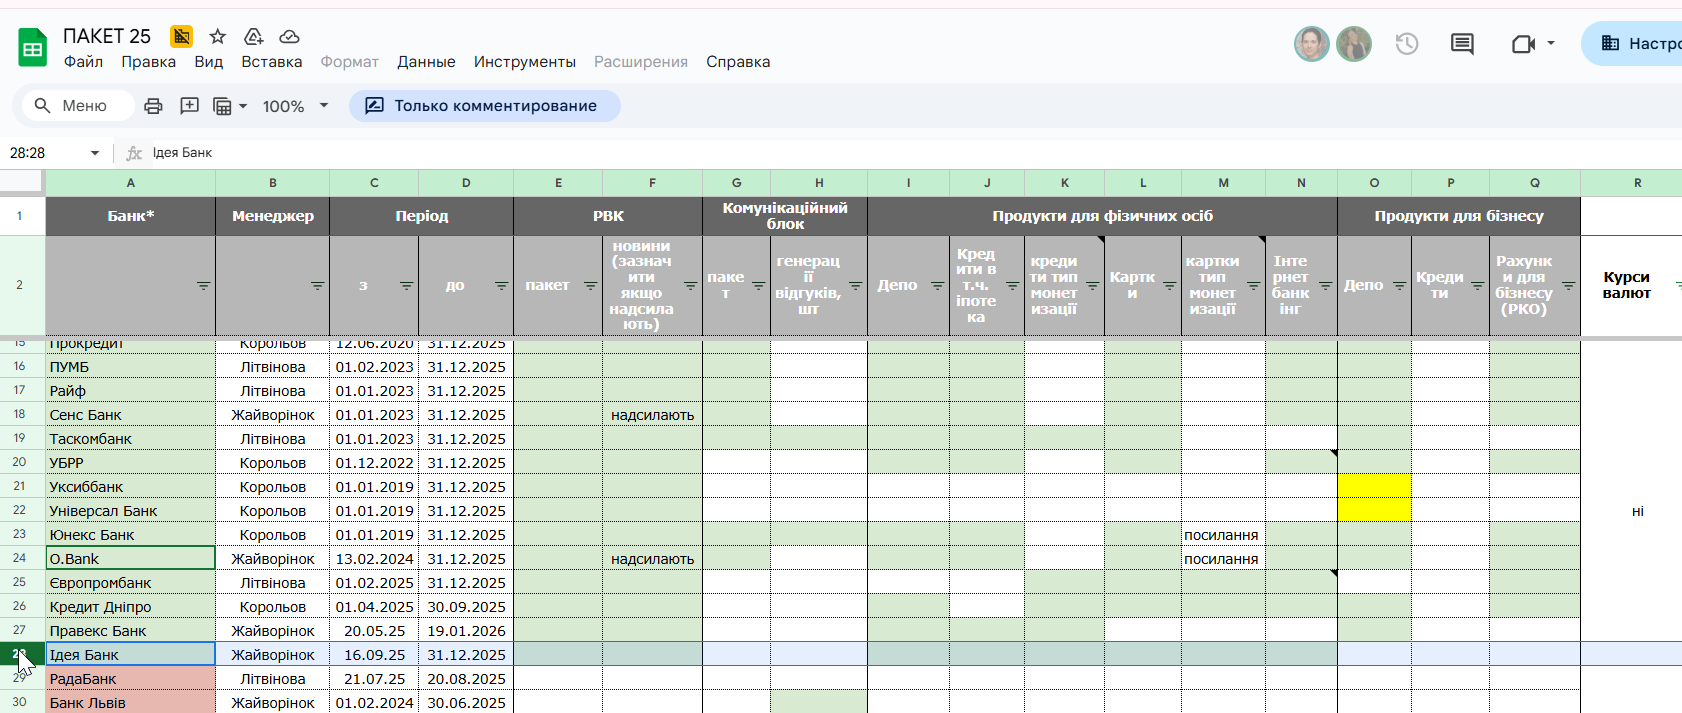Click Только комментирование mode button
The height and width of the screenshot is (713, 1682).
coord(484,106)
